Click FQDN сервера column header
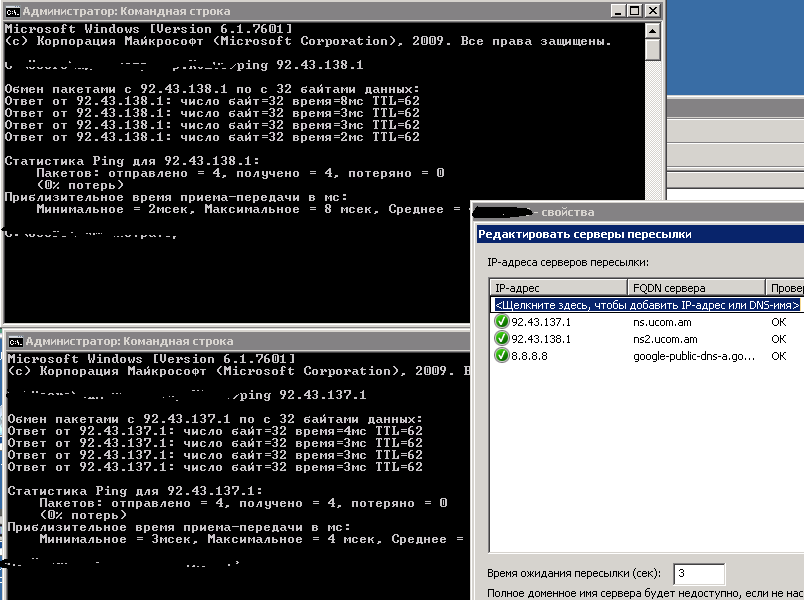This screenshot has height=600, width=804. click(696, 288)
